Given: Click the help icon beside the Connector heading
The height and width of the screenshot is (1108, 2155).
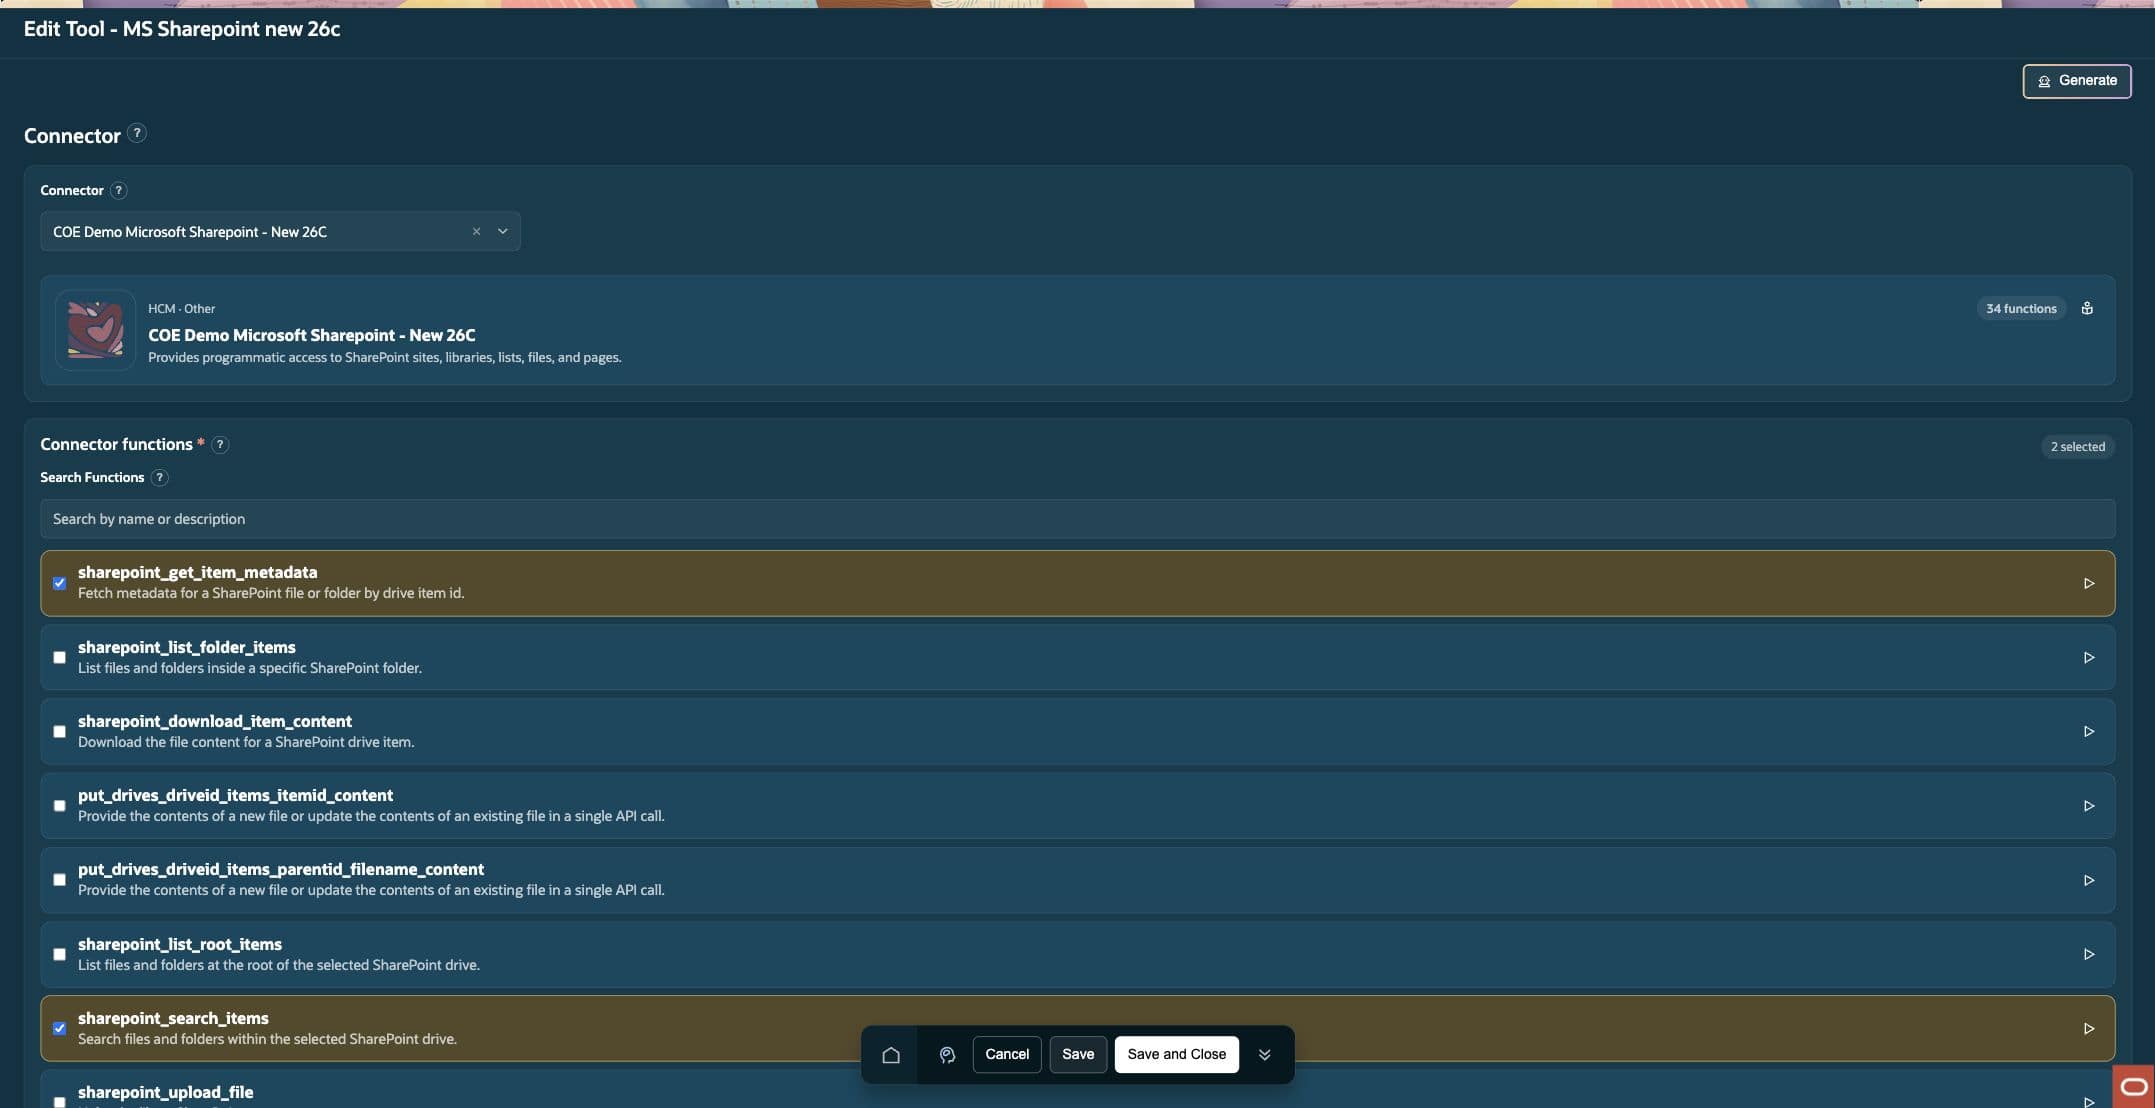Looking at the screenshot, I should click(x=137, y=133).
